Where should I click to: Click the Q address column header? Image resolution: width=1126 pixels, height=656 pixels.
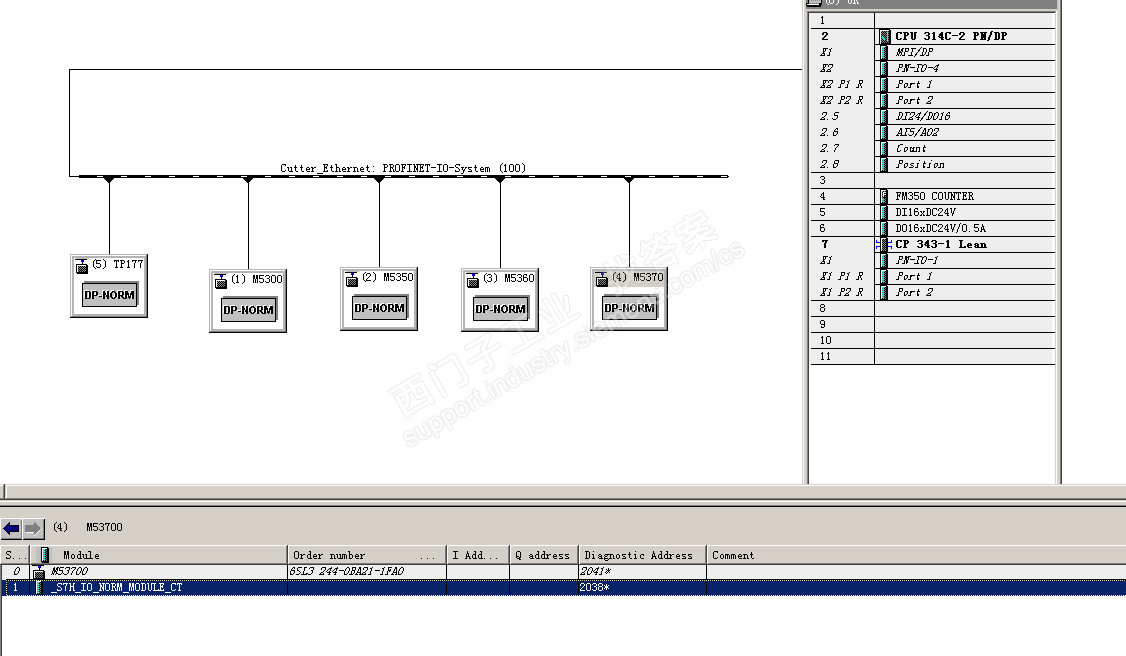(544, 556)
